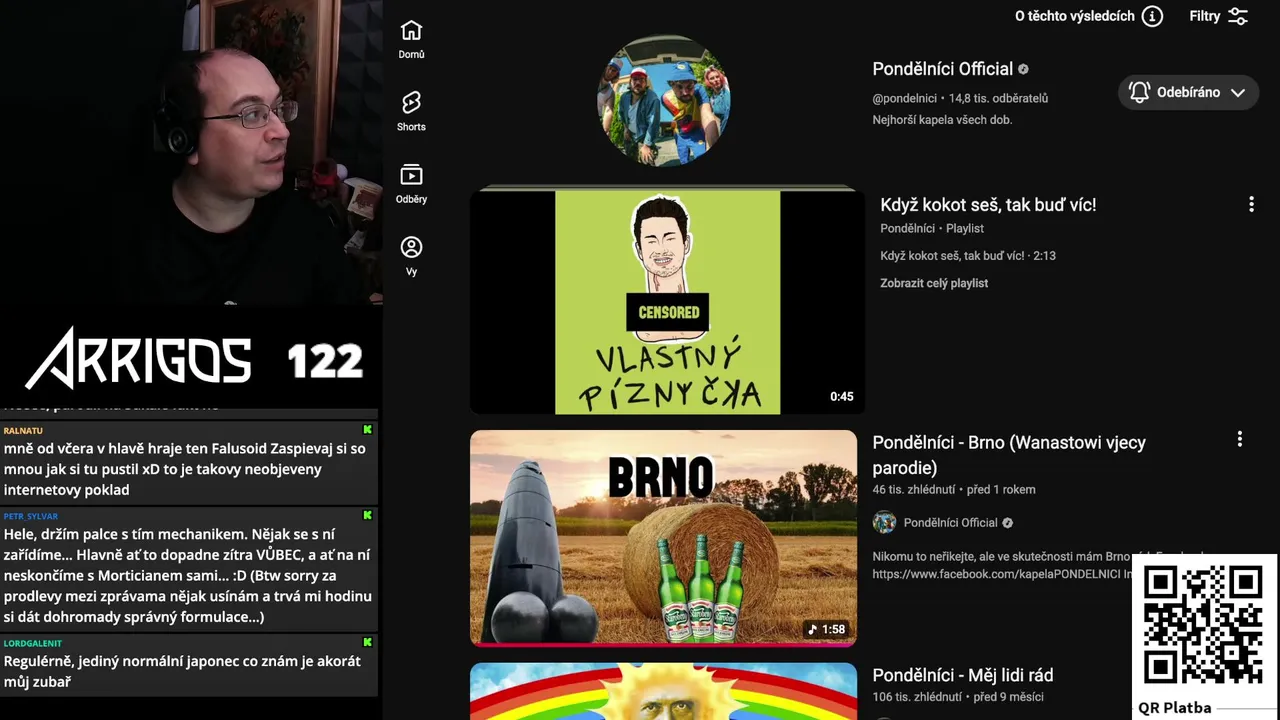Open the Vlastný píznyčka playlist thumbnail
This screenshot has height=720, width=1280.
coord(667,302)
